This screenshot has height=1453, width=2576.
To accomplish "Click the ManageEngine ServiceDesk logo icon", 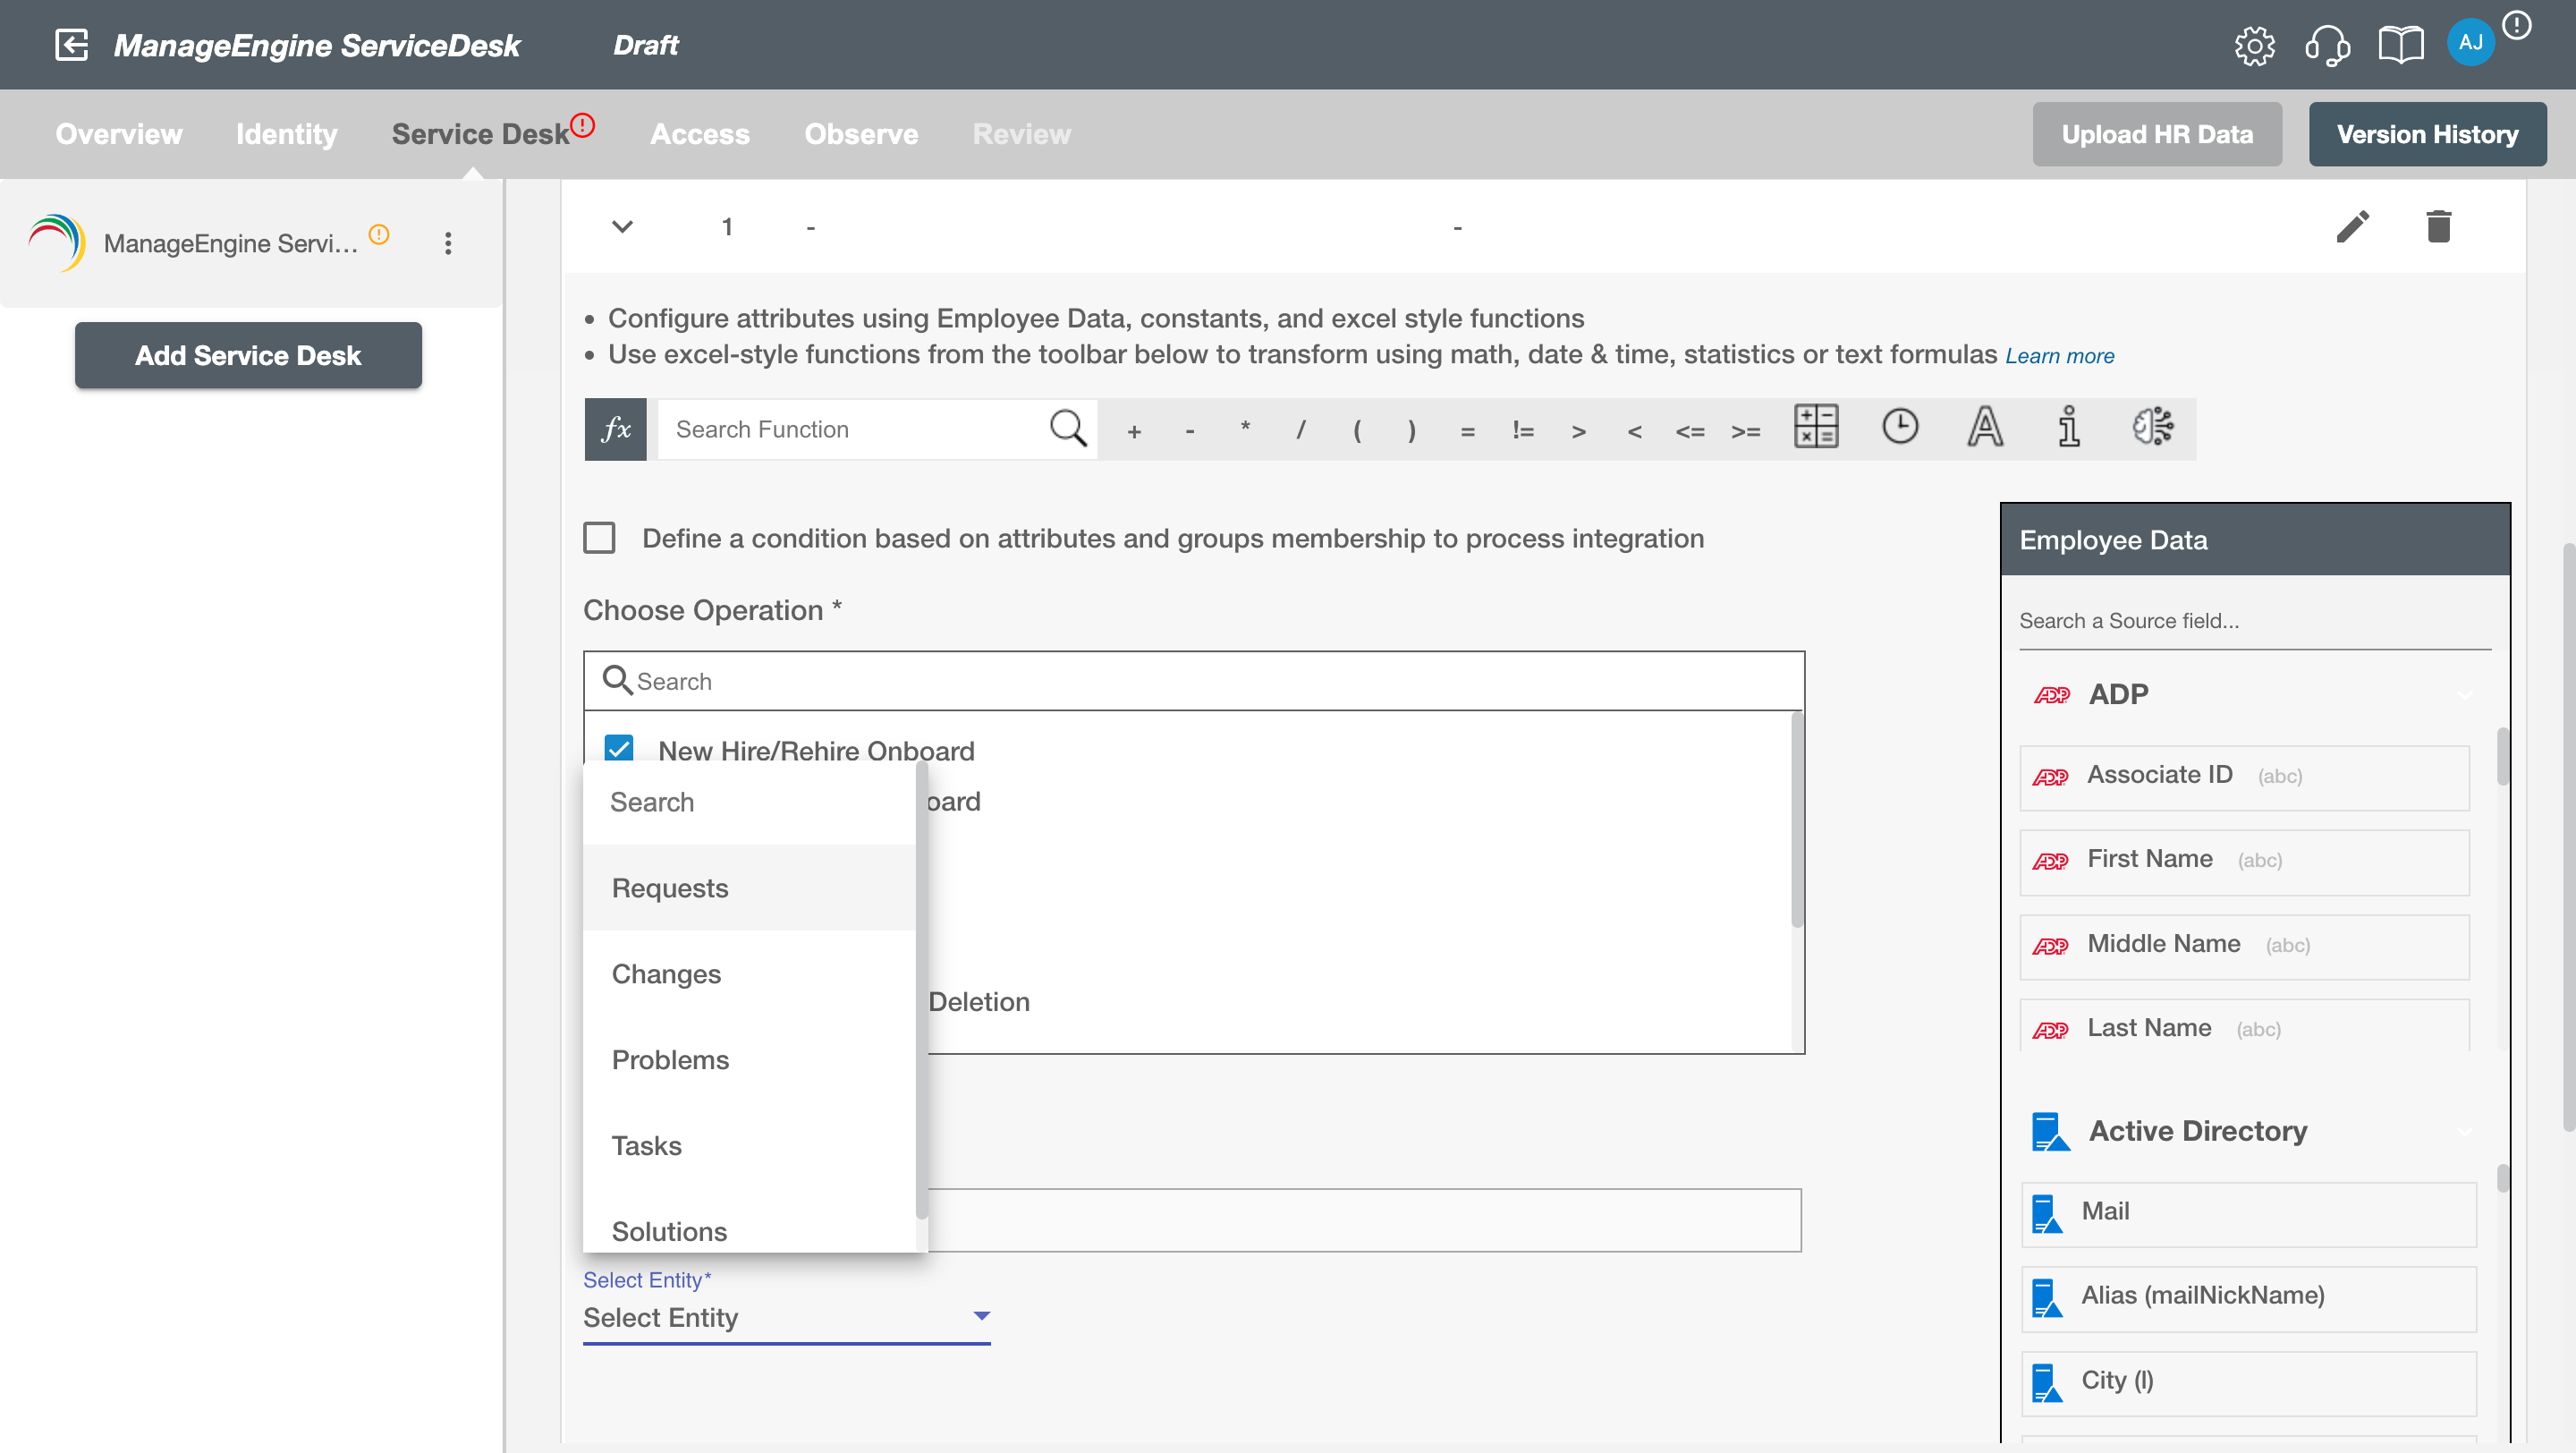I will point(57,242).
